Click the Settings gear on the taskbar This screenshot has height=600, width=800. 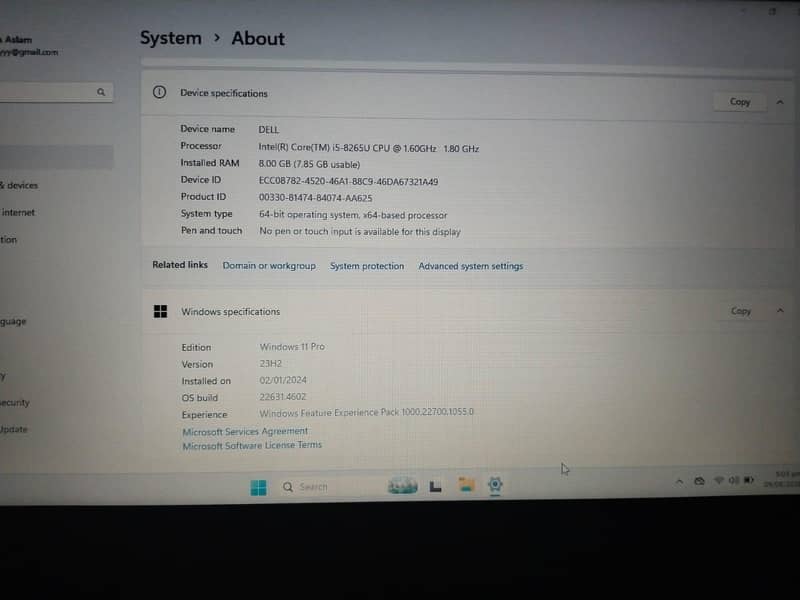(x=495, y=484)
